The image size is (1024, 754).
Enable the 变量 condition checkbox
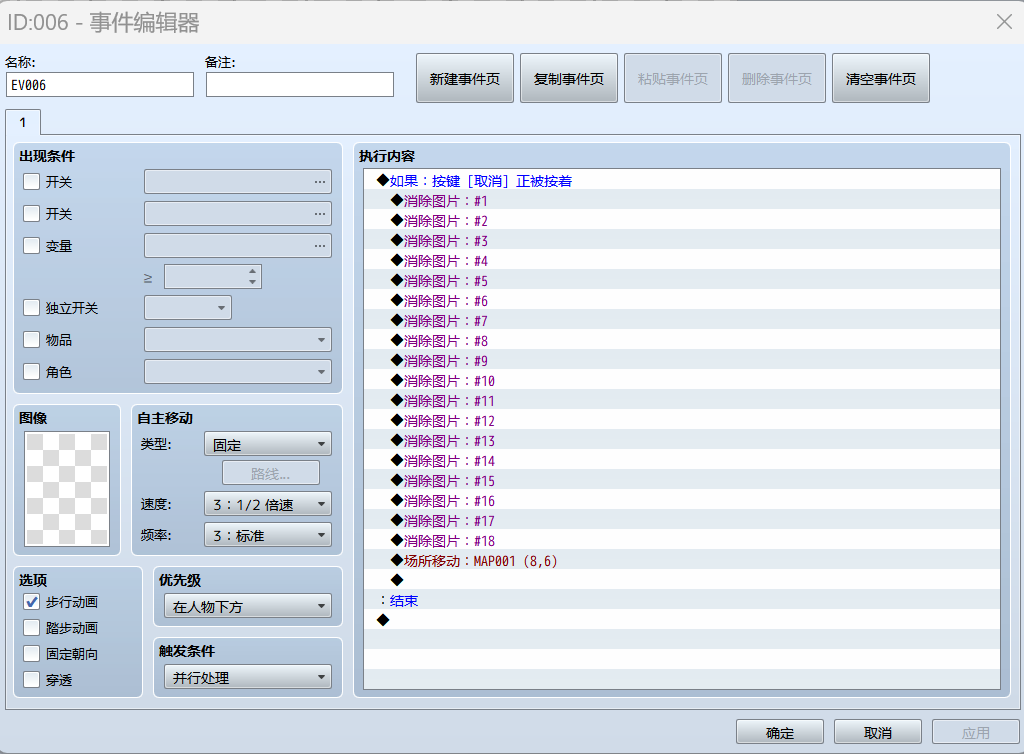coord(31,245)
